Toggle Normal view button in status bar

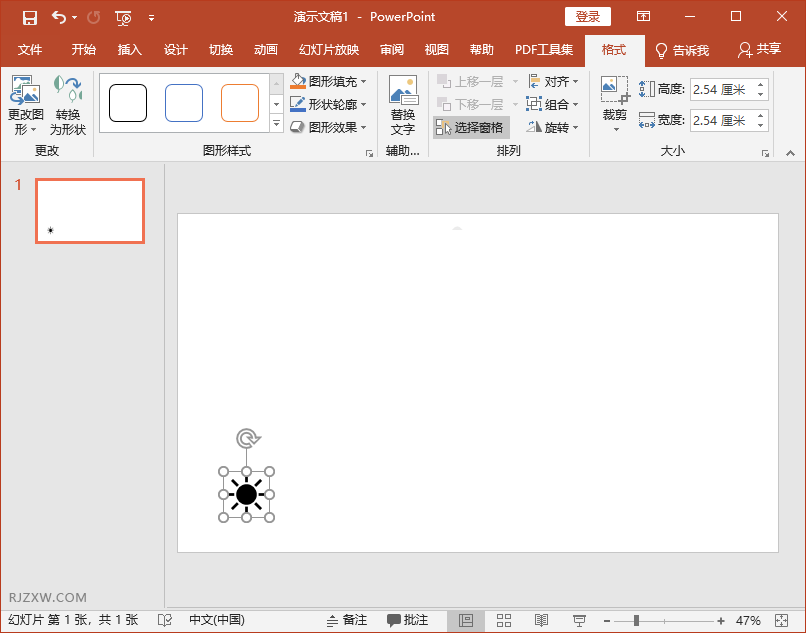[x=466, y=621]
